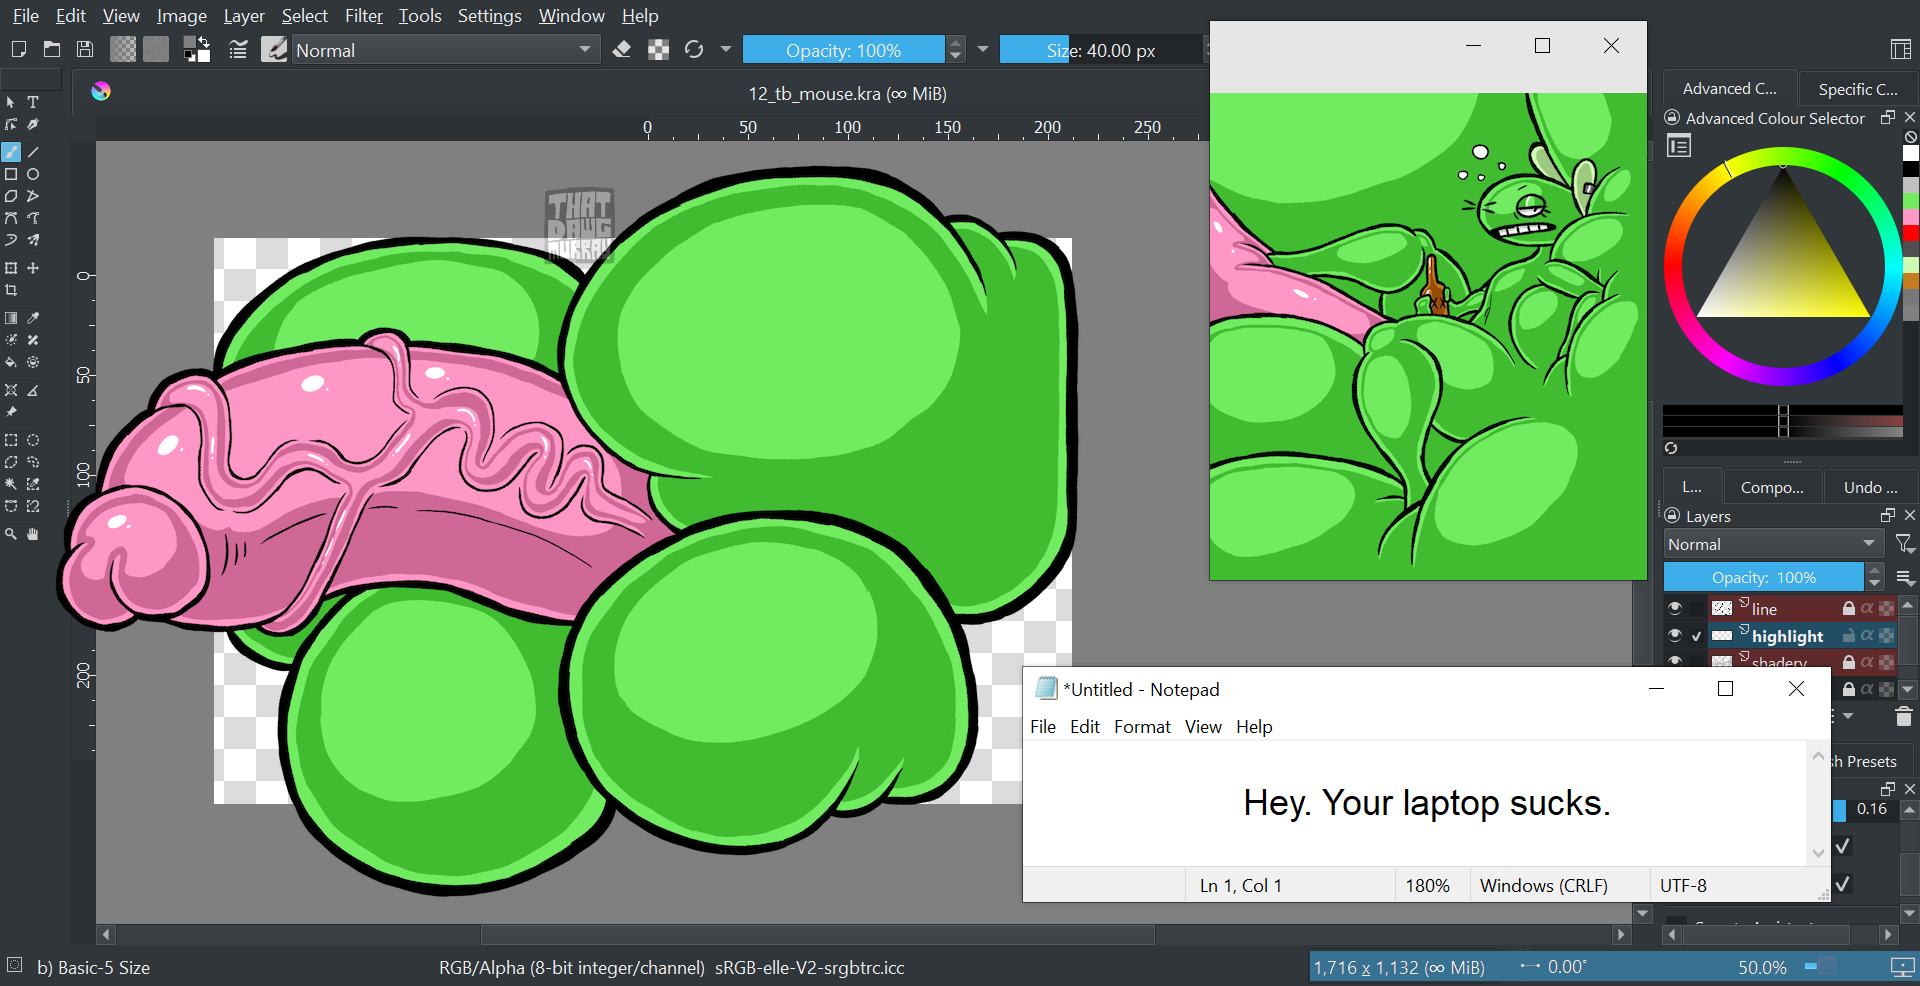Select the Elliptical Selection tool
The image size is (1920, 986).
click(x=33, y=440)
